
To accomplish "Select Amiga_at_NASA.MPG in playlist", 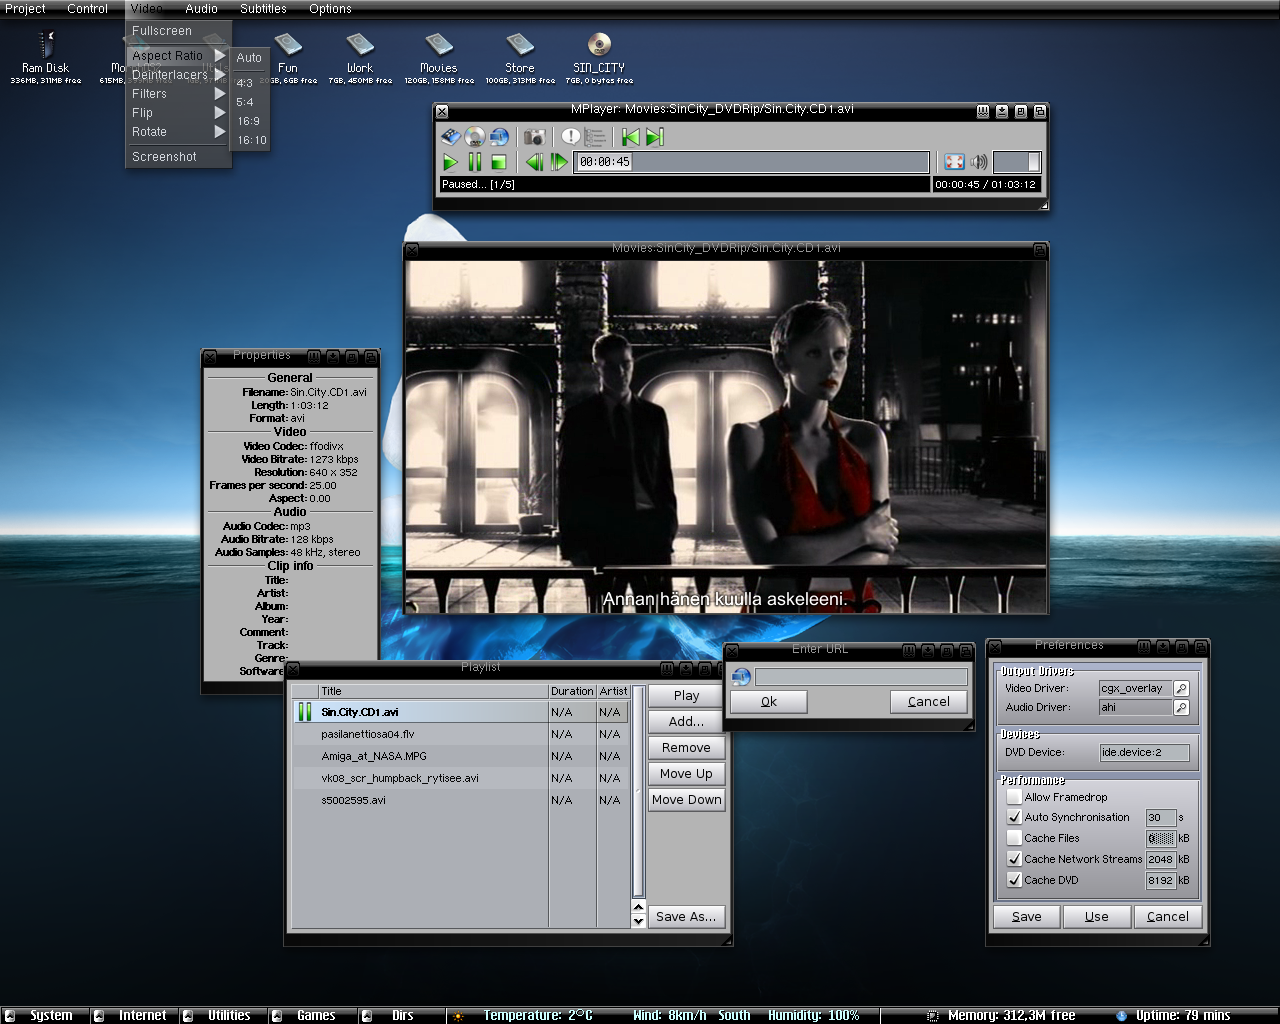I will pyautogui.click(x=460, y=756).
